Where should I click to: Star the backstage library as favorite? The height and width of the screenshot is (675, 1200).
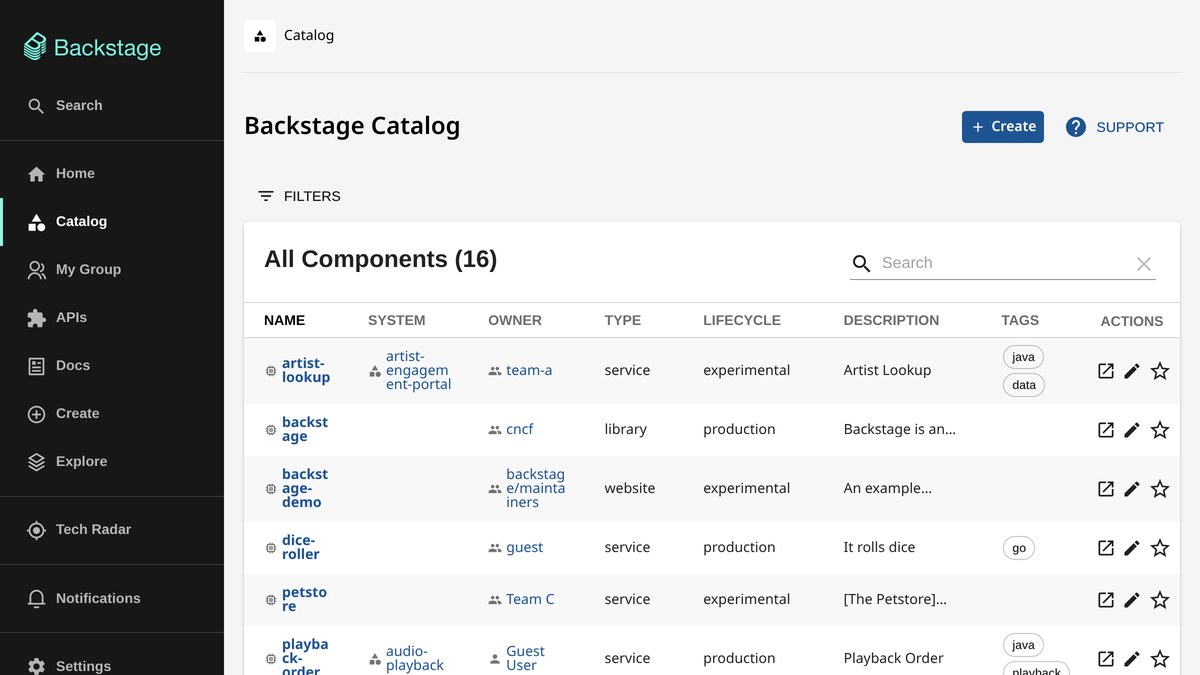pyautogui.click(x=1160, y=430)
